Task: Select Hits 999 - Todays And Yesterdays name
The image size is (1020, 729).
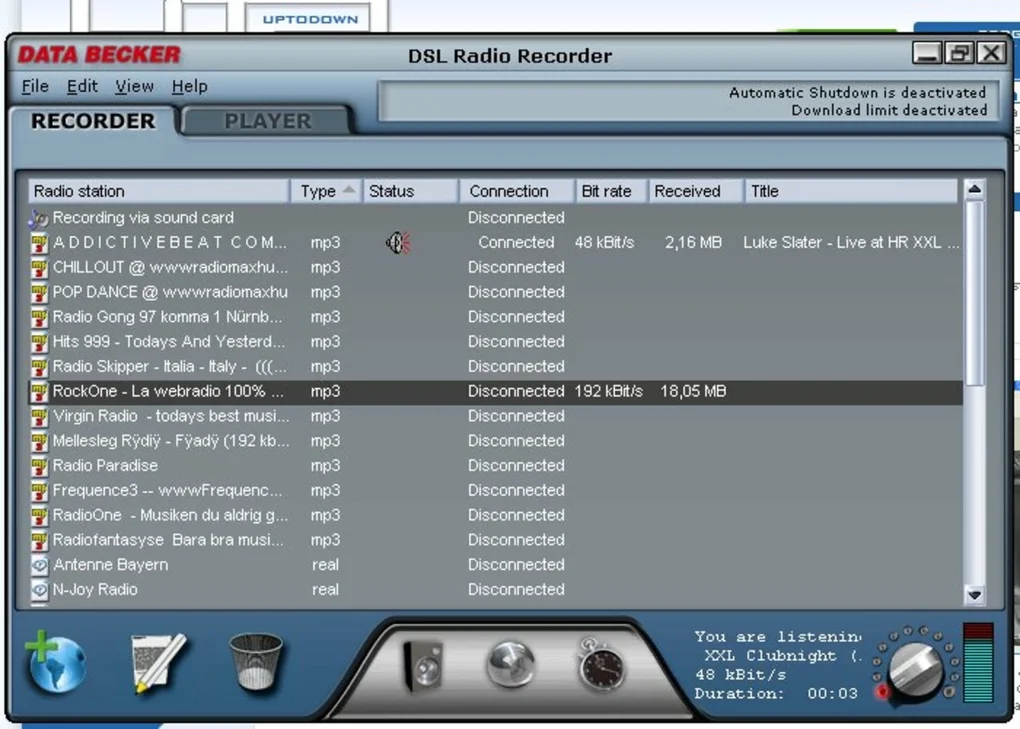Action: click(168, 342)
